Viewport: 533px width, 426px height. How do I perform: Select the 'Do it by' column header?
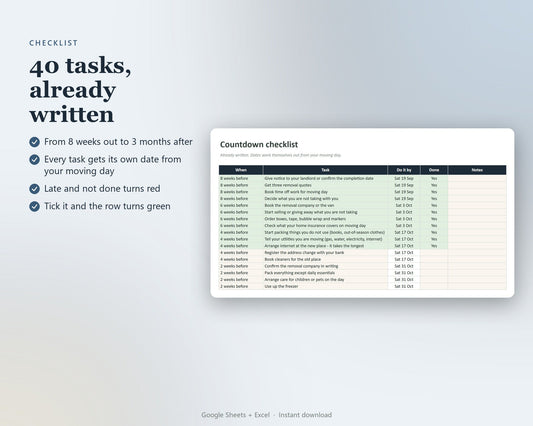tap(404, 170)
